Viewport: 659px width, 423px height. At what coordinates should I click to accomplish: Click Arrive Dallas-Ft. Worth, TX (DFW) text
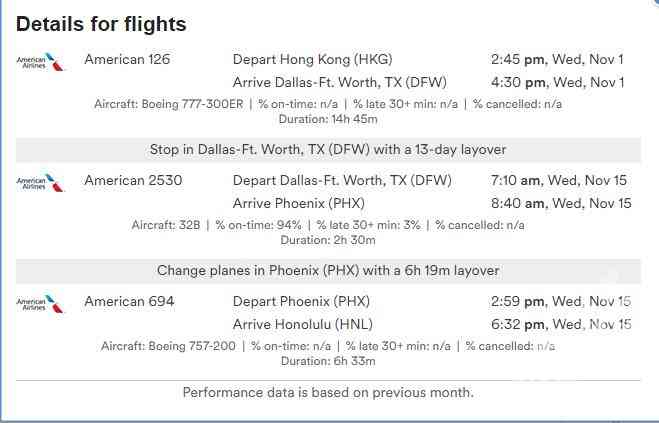tap(340, 82)
